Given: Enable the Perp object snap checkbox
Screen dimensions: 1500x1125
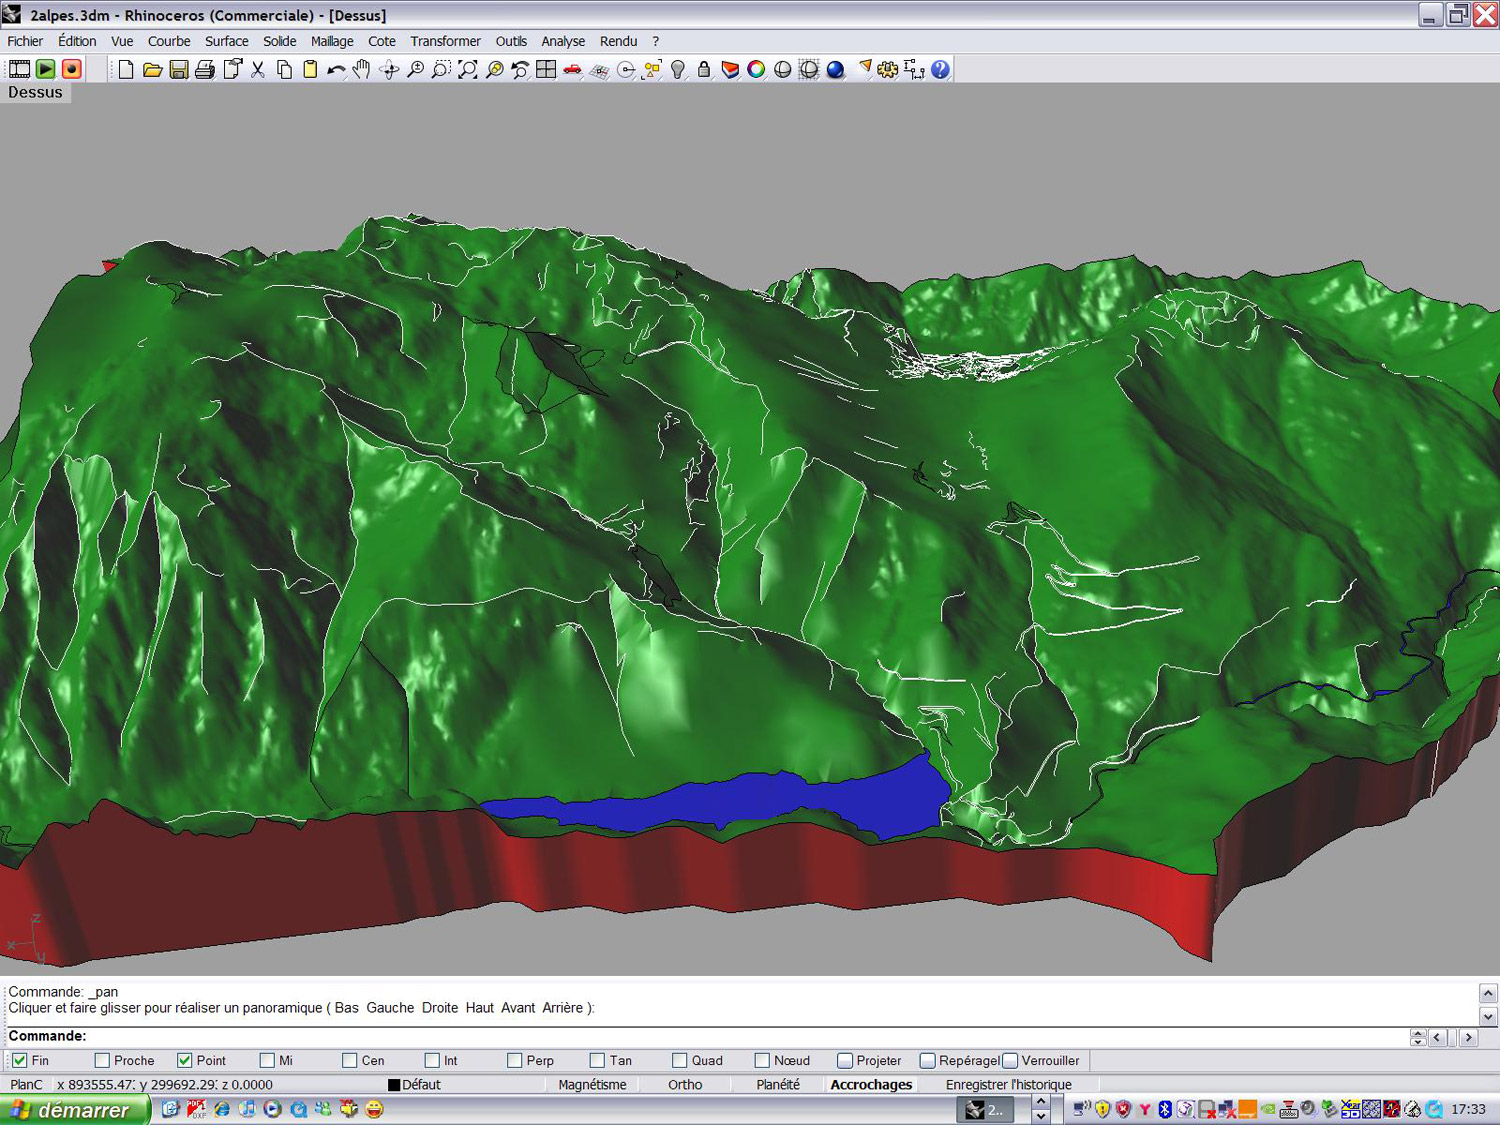Looking at the screenshot, I should click(x=515, y=1060).
